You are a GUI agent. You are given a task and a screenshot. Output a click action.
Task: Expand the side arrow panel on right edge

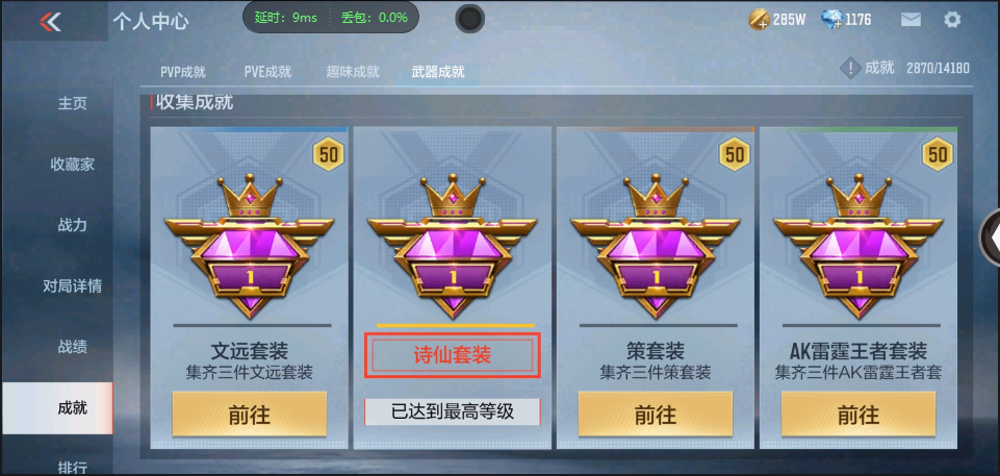(990, 237)
